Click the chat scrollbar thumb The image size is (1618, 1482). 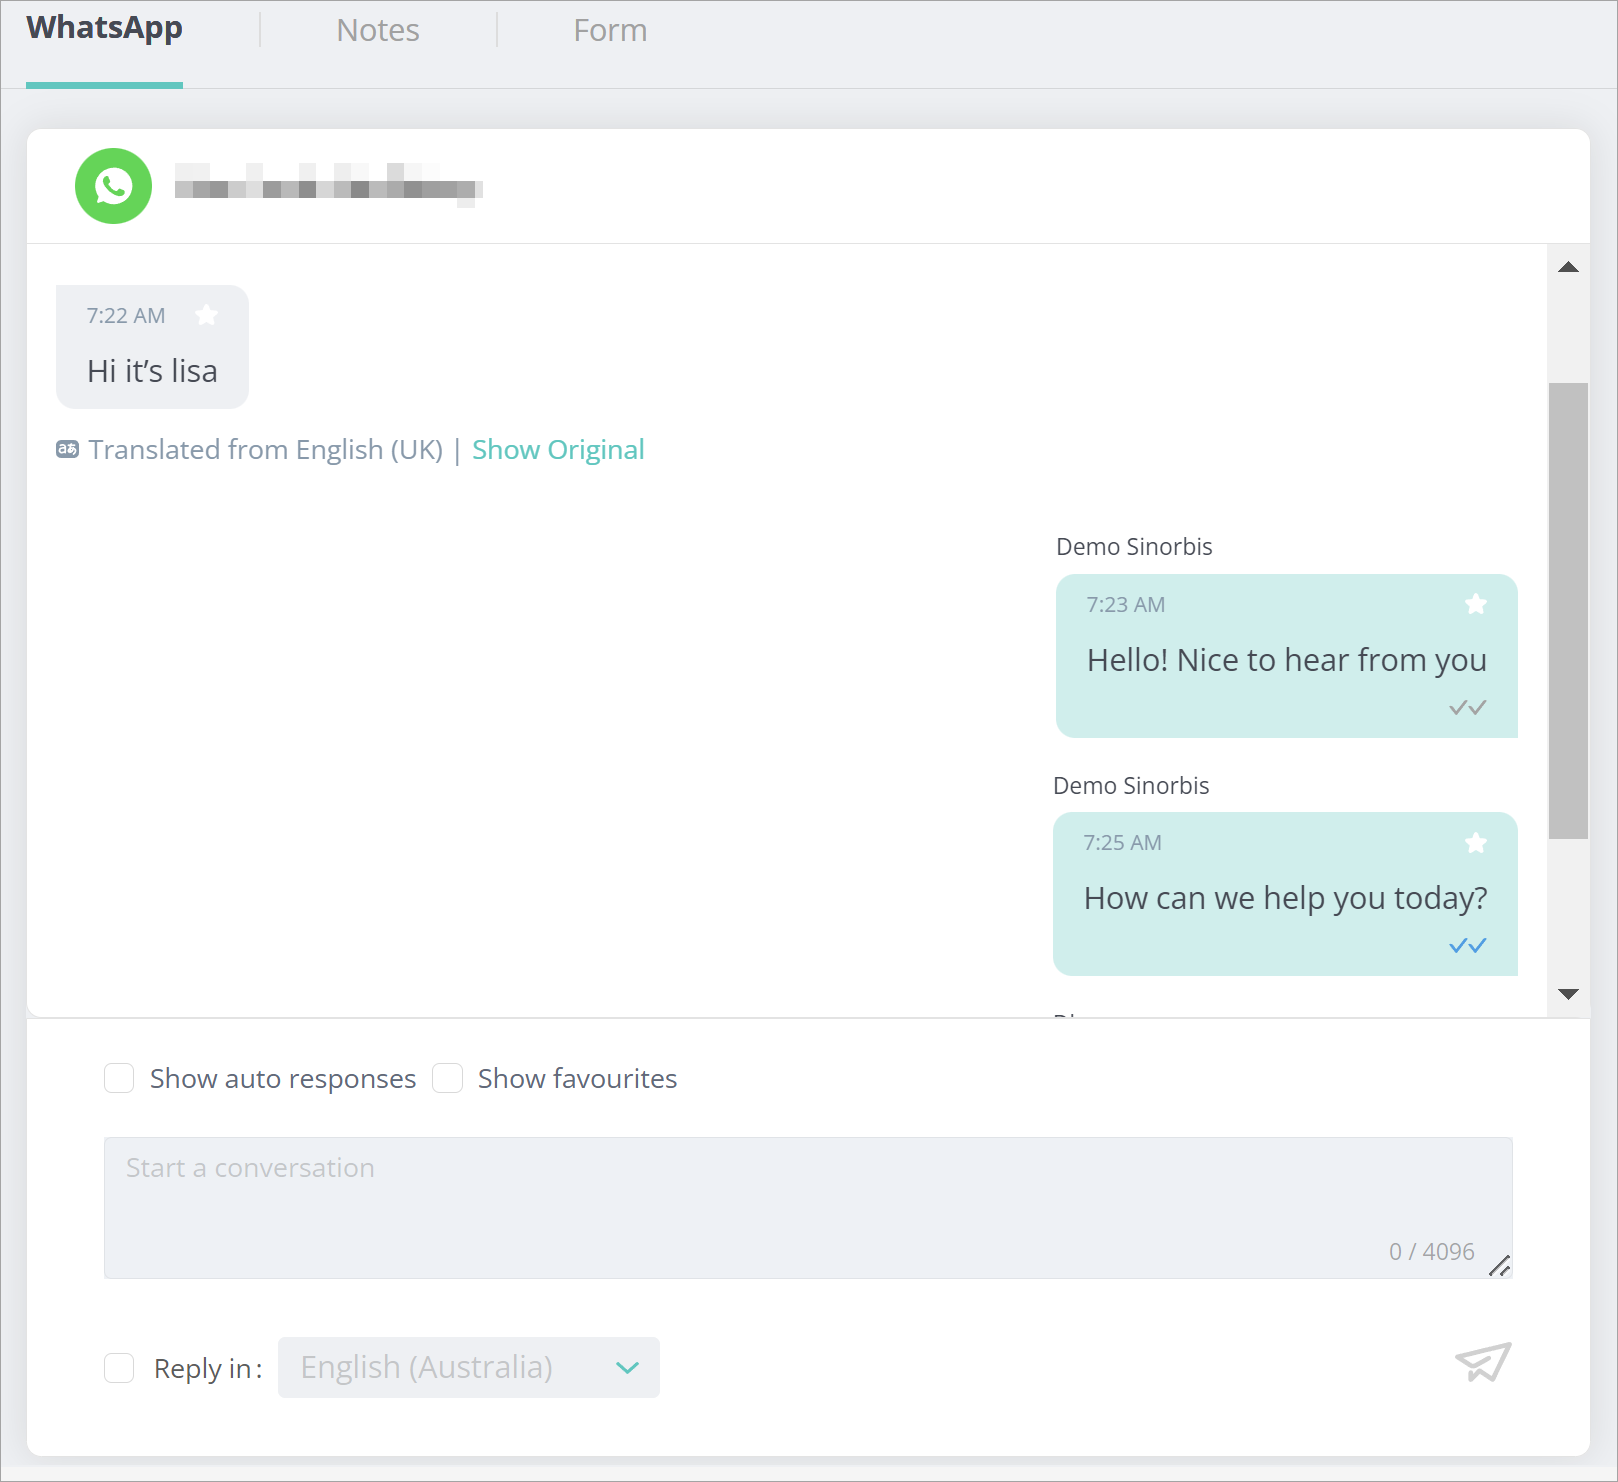[x=1568, y=610]
